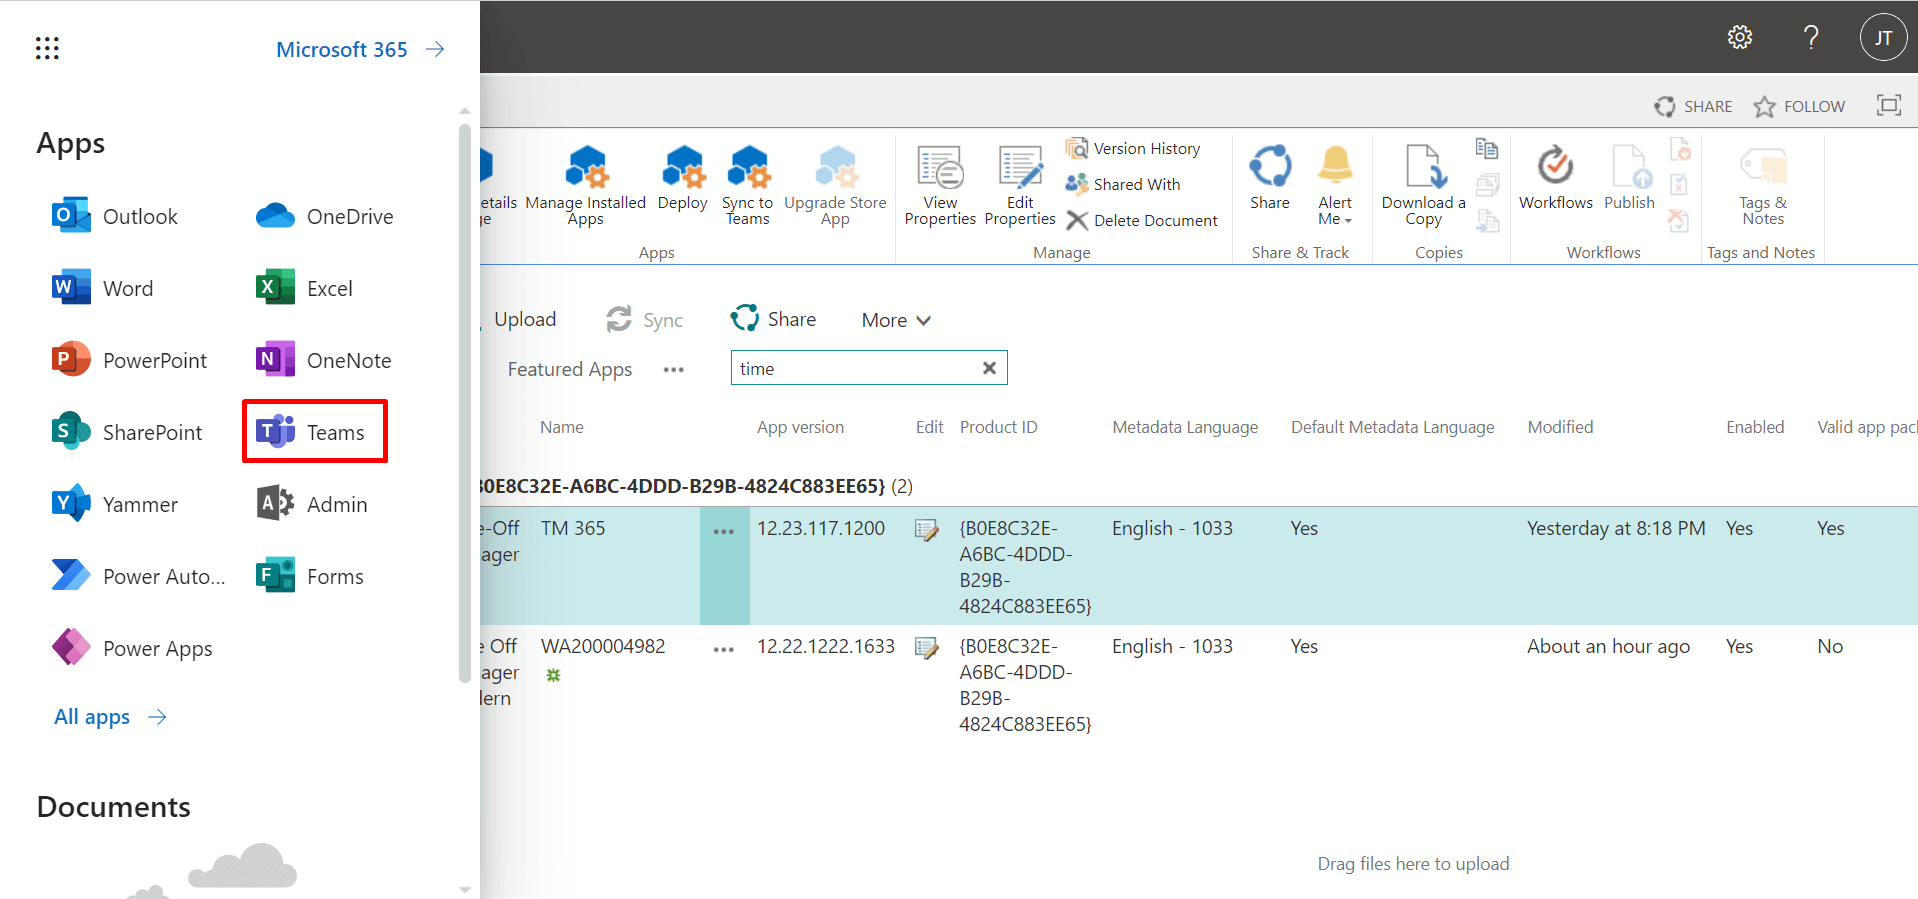Image resolution: width=1918 pixels, height=899 pixels.
Task: Click Upgrade Store App ribbon button
Action: pos(835,186)
